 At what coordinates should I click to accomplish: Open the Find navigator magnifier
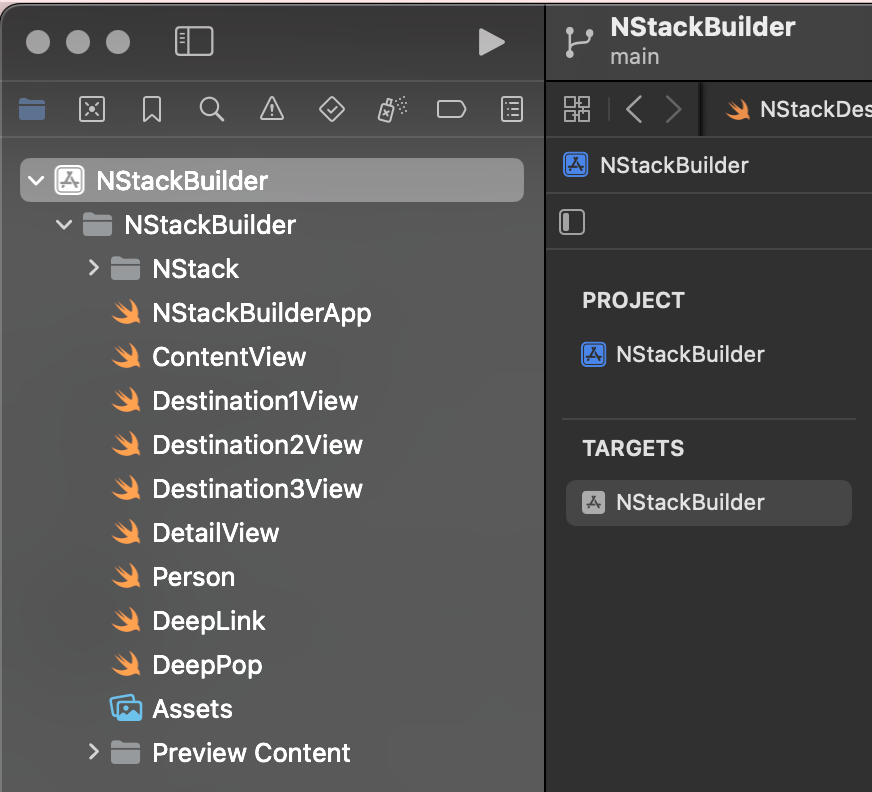tap(212, 109)
